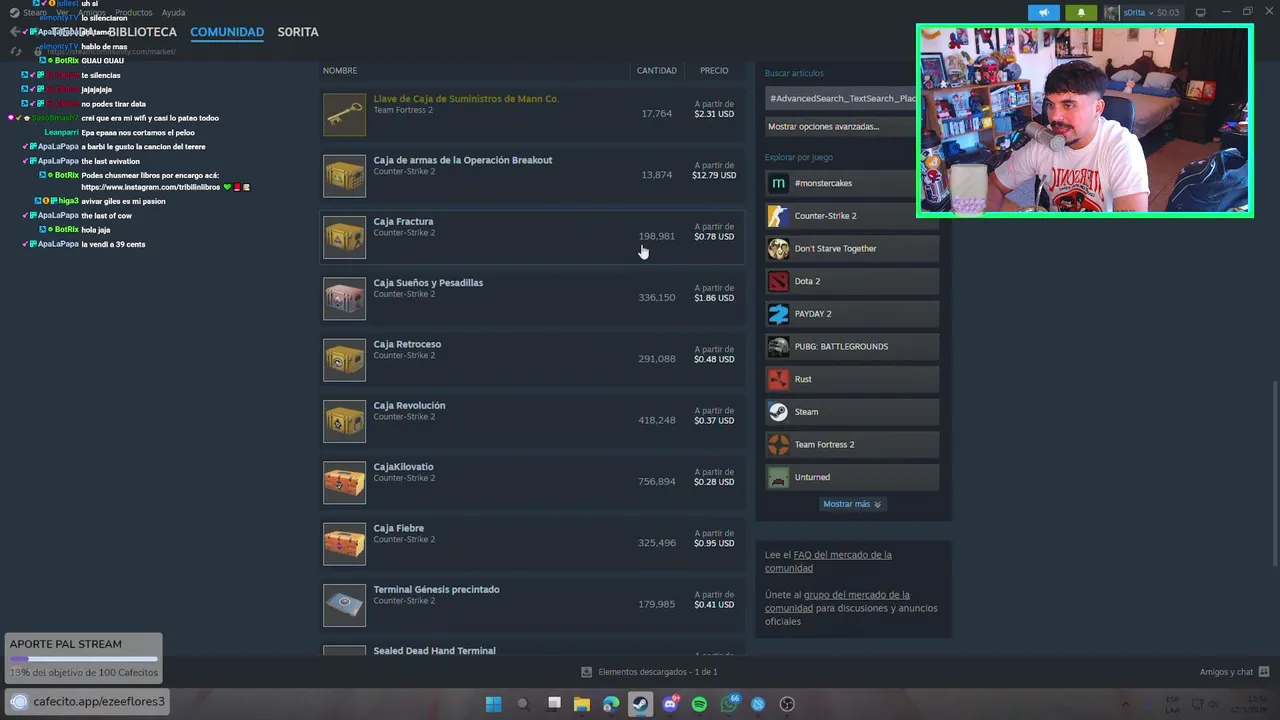Image resolution: width=1280 pixels, height=720 pixels.
Task: Click the downloads icon in bottom bar
Action: (586, 672)
